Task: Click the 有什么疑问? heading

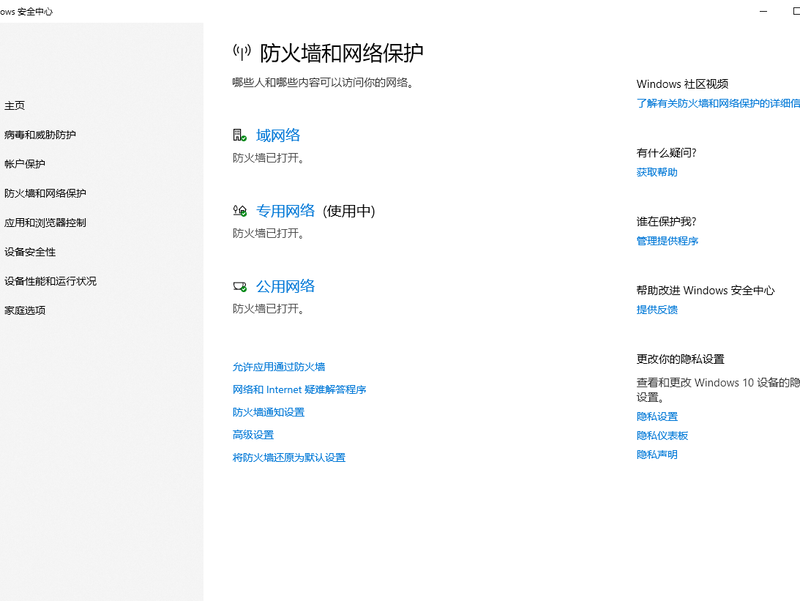Action: click(666, 153)
